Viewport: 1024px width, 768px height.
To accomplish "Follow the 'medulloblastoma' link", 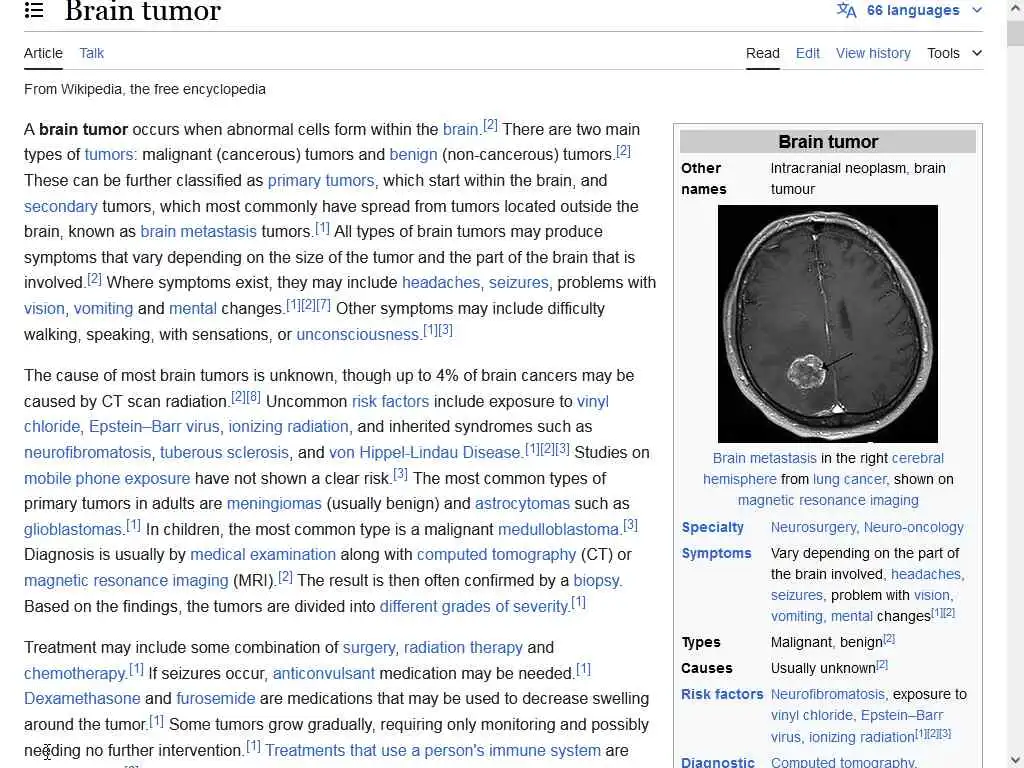I will point(558,530).
